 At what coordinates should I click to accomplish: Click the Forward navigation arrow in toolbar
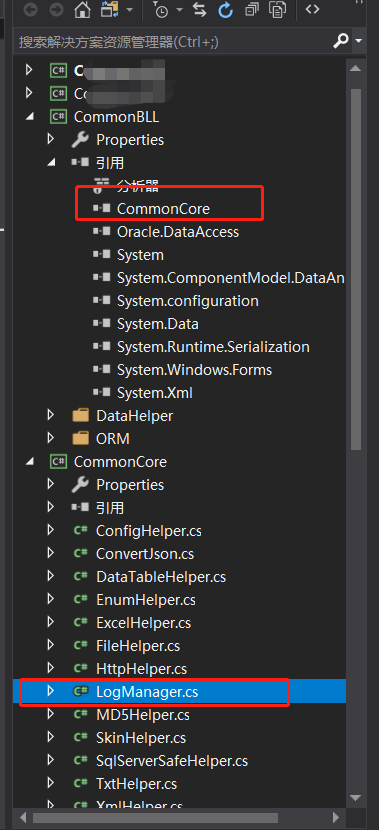click(x=56, y=10)
